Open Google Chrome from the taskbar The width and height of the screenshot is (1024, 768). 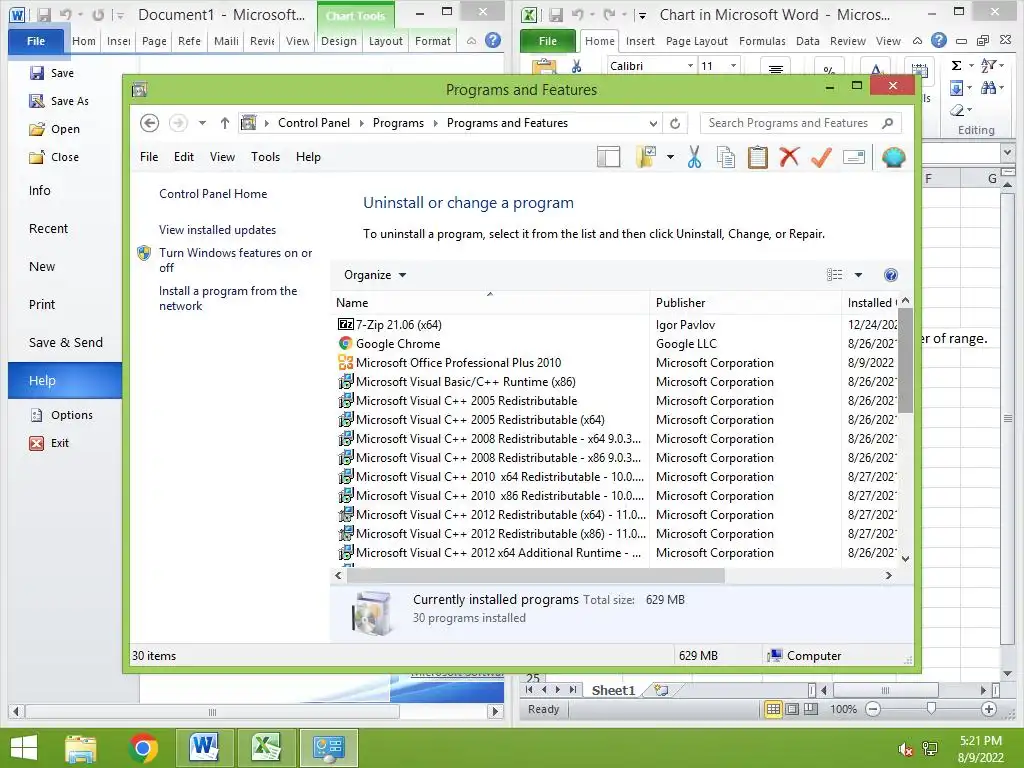pyautogui.click(x=143, y=748)
